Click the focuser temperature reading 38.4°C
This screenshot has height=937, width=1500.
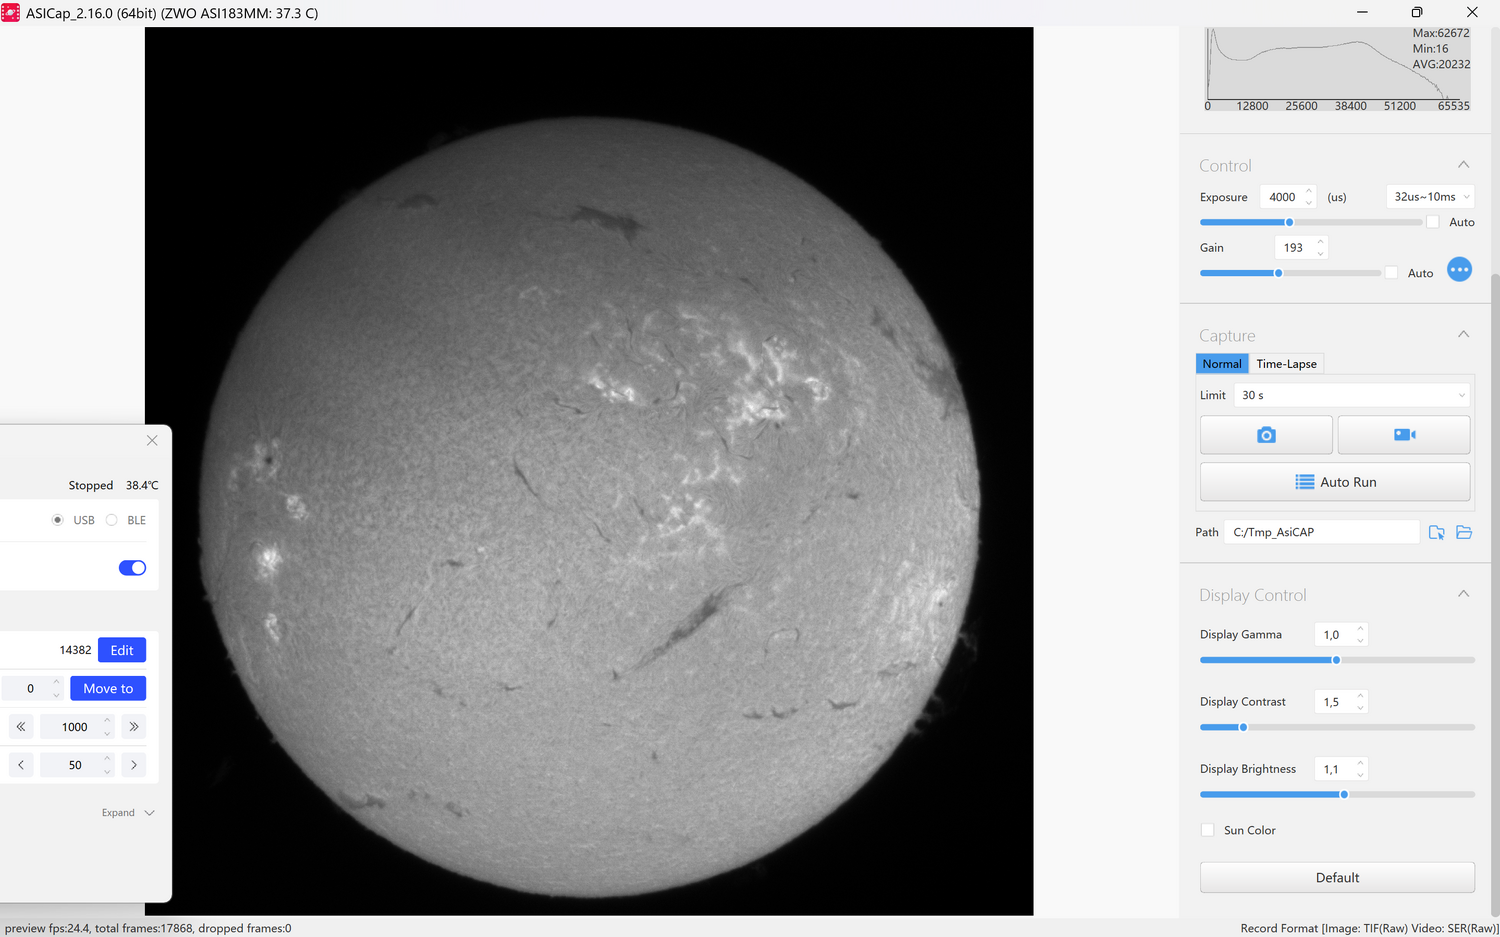point(142,485)
